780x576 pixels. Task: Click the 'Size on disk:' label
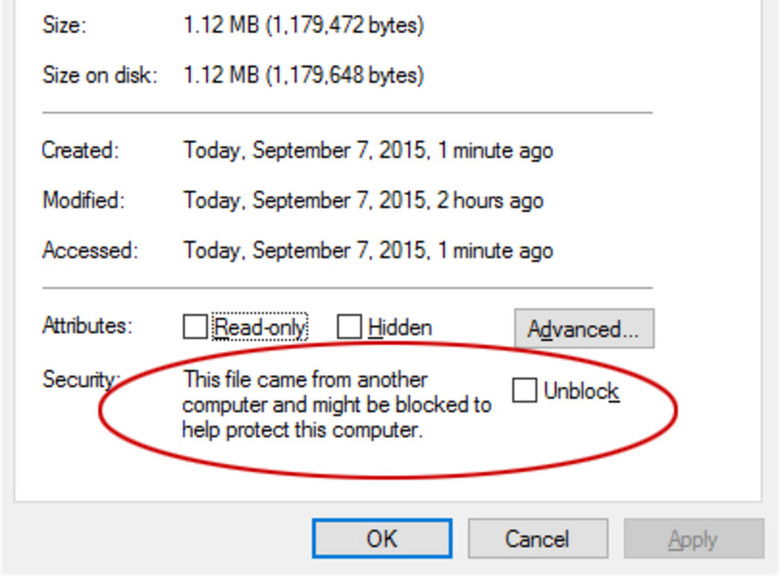point(100,75)
